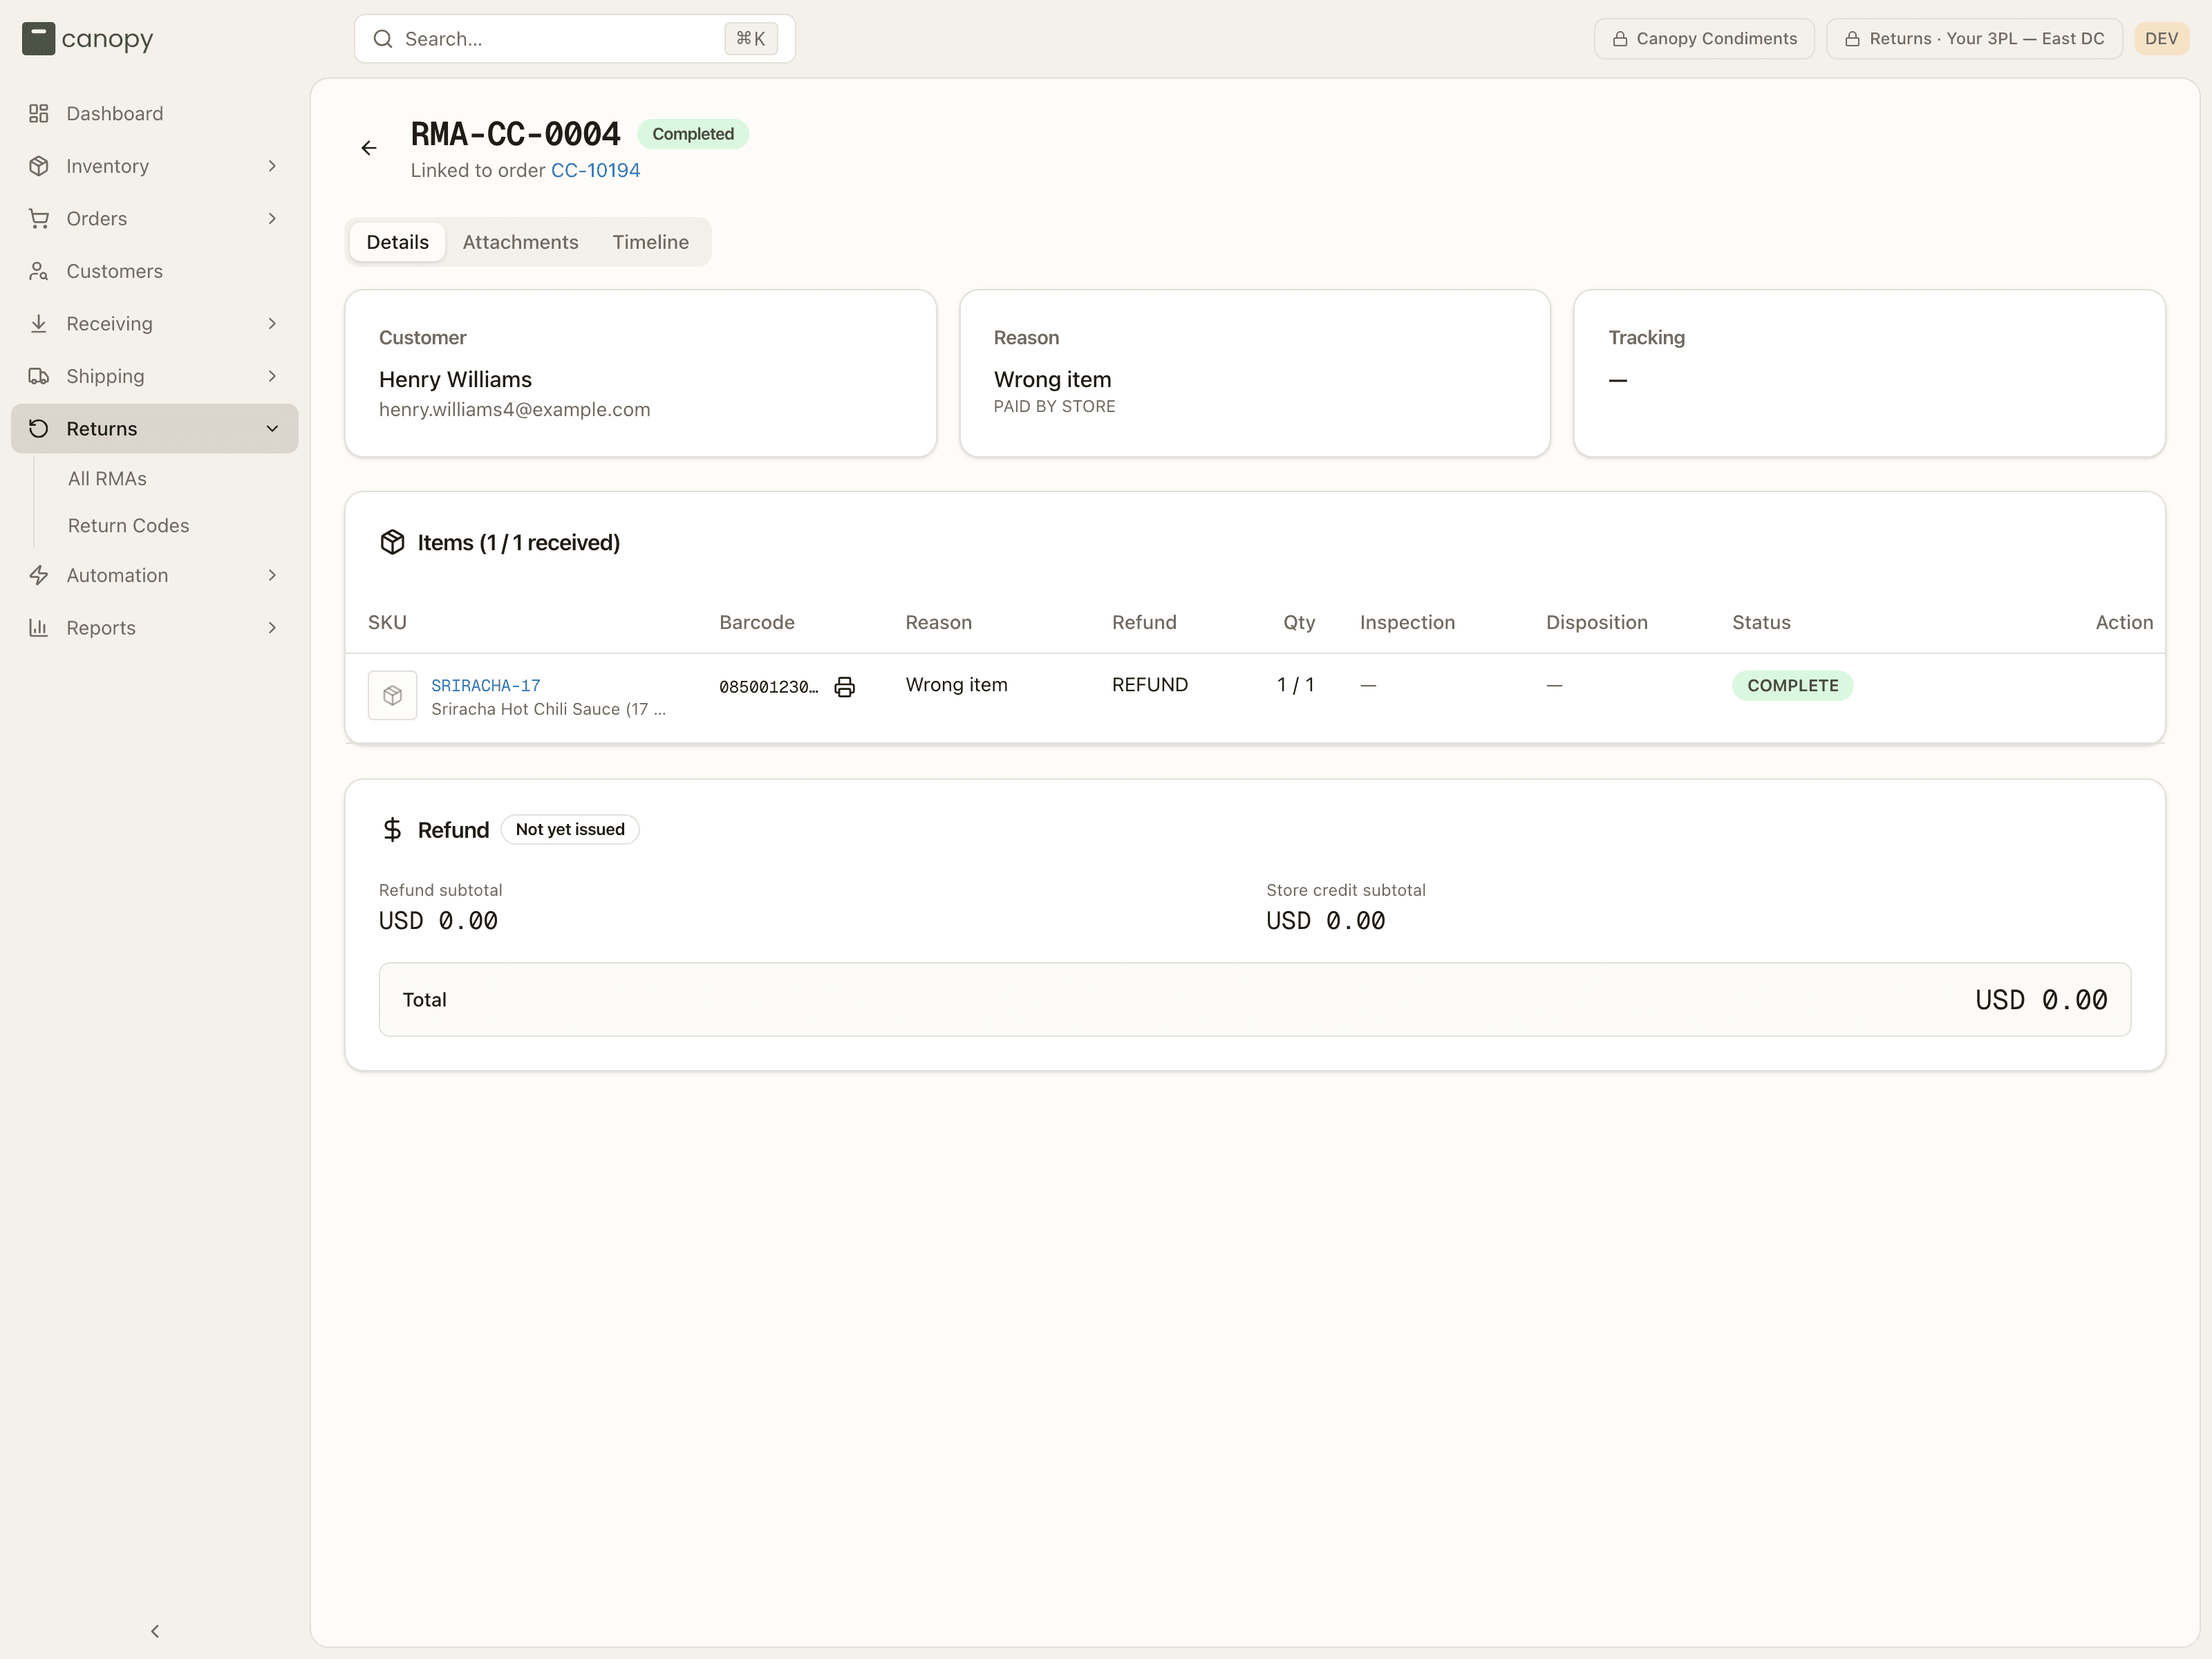Open Dashboard from the sidebar
The height and width of the screenshot is (1659, 2212).
click(155, 114)
